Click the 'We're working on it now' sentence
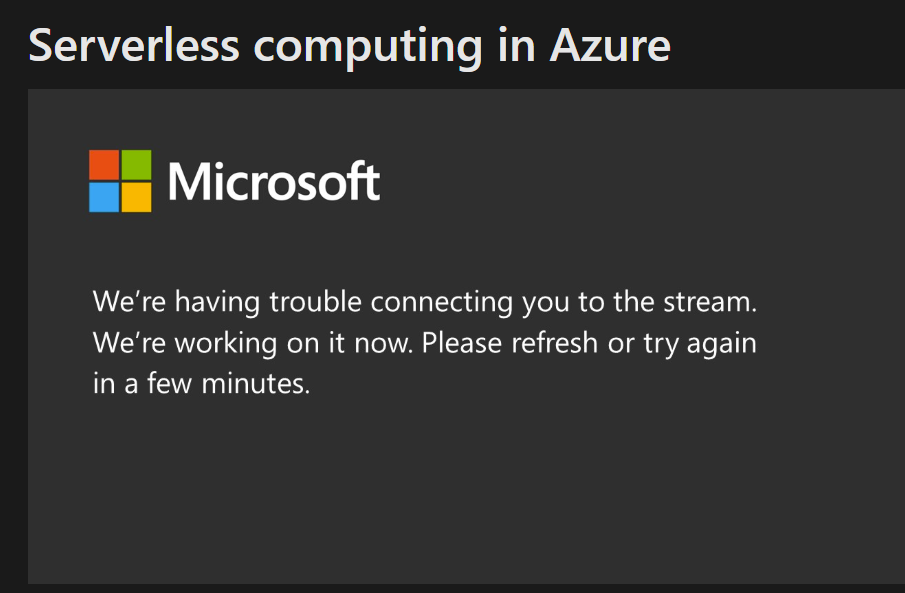The width and height of the screenshot is (905, 593). (252, 343)
